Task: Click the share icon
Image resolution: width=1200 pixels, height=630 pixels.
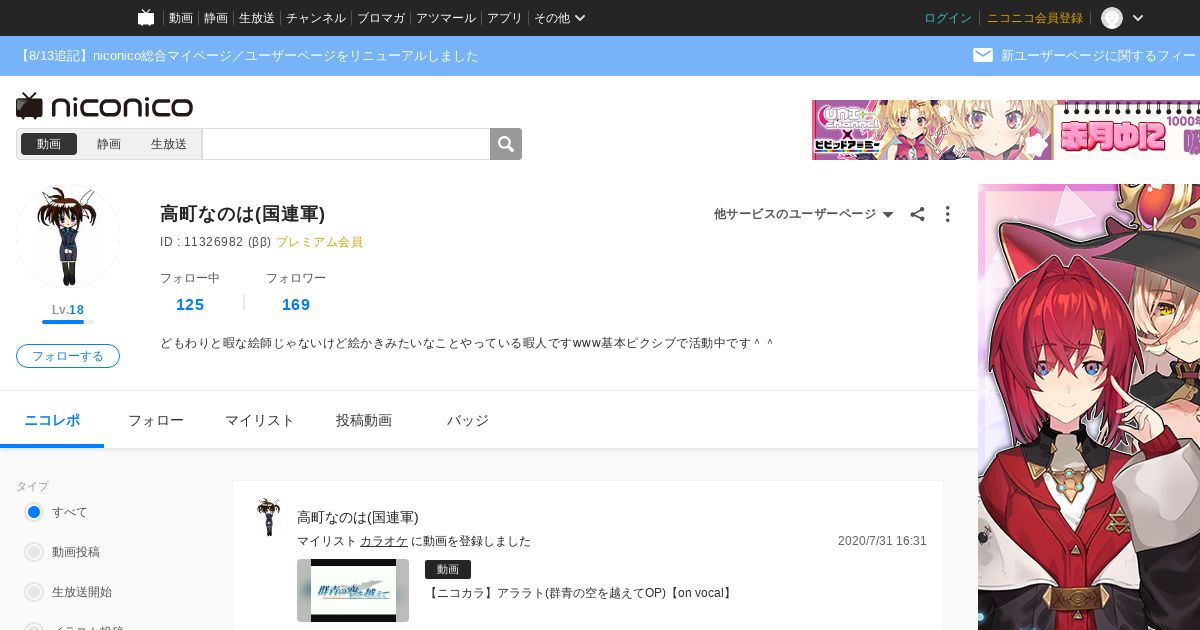Action: point(917,214)
